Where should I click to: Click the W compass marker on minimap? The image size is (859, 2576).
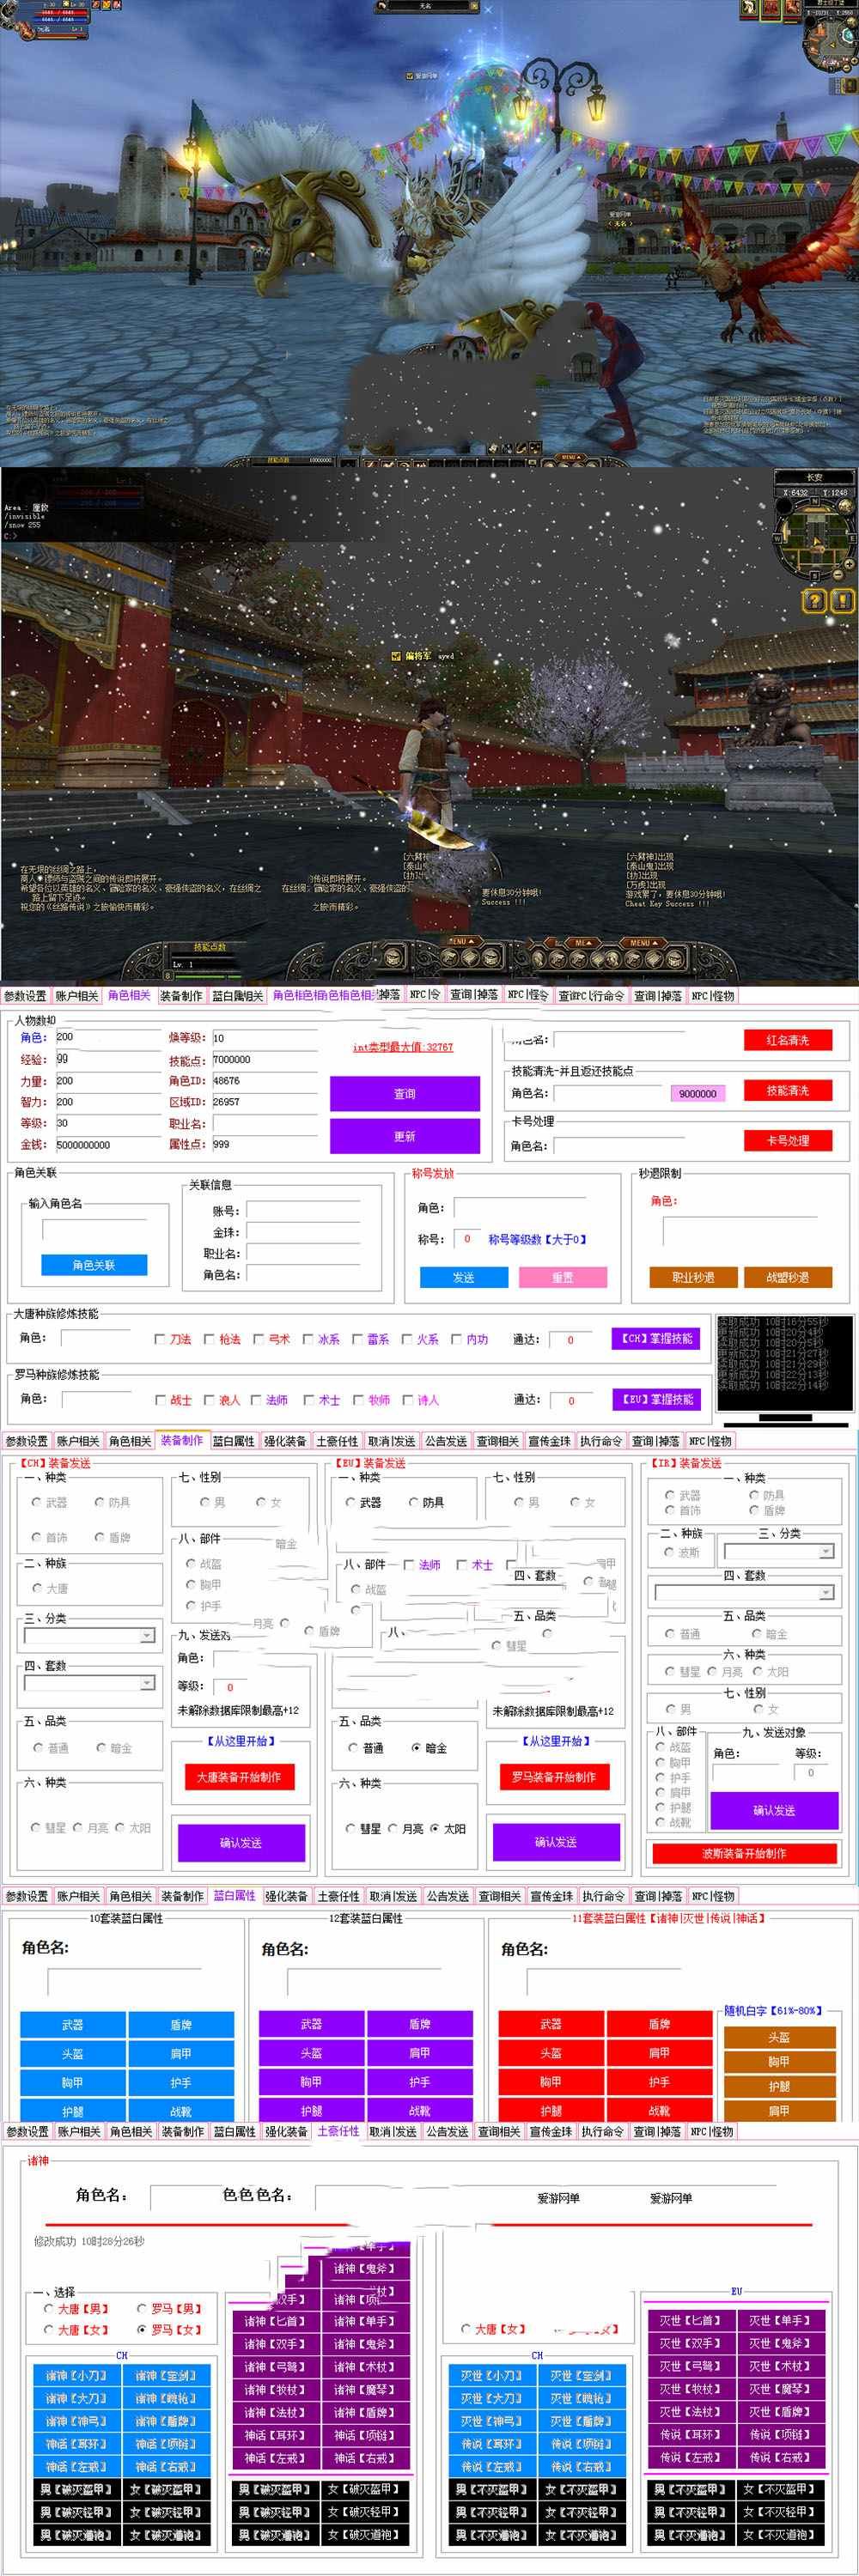tap(777, 539)
